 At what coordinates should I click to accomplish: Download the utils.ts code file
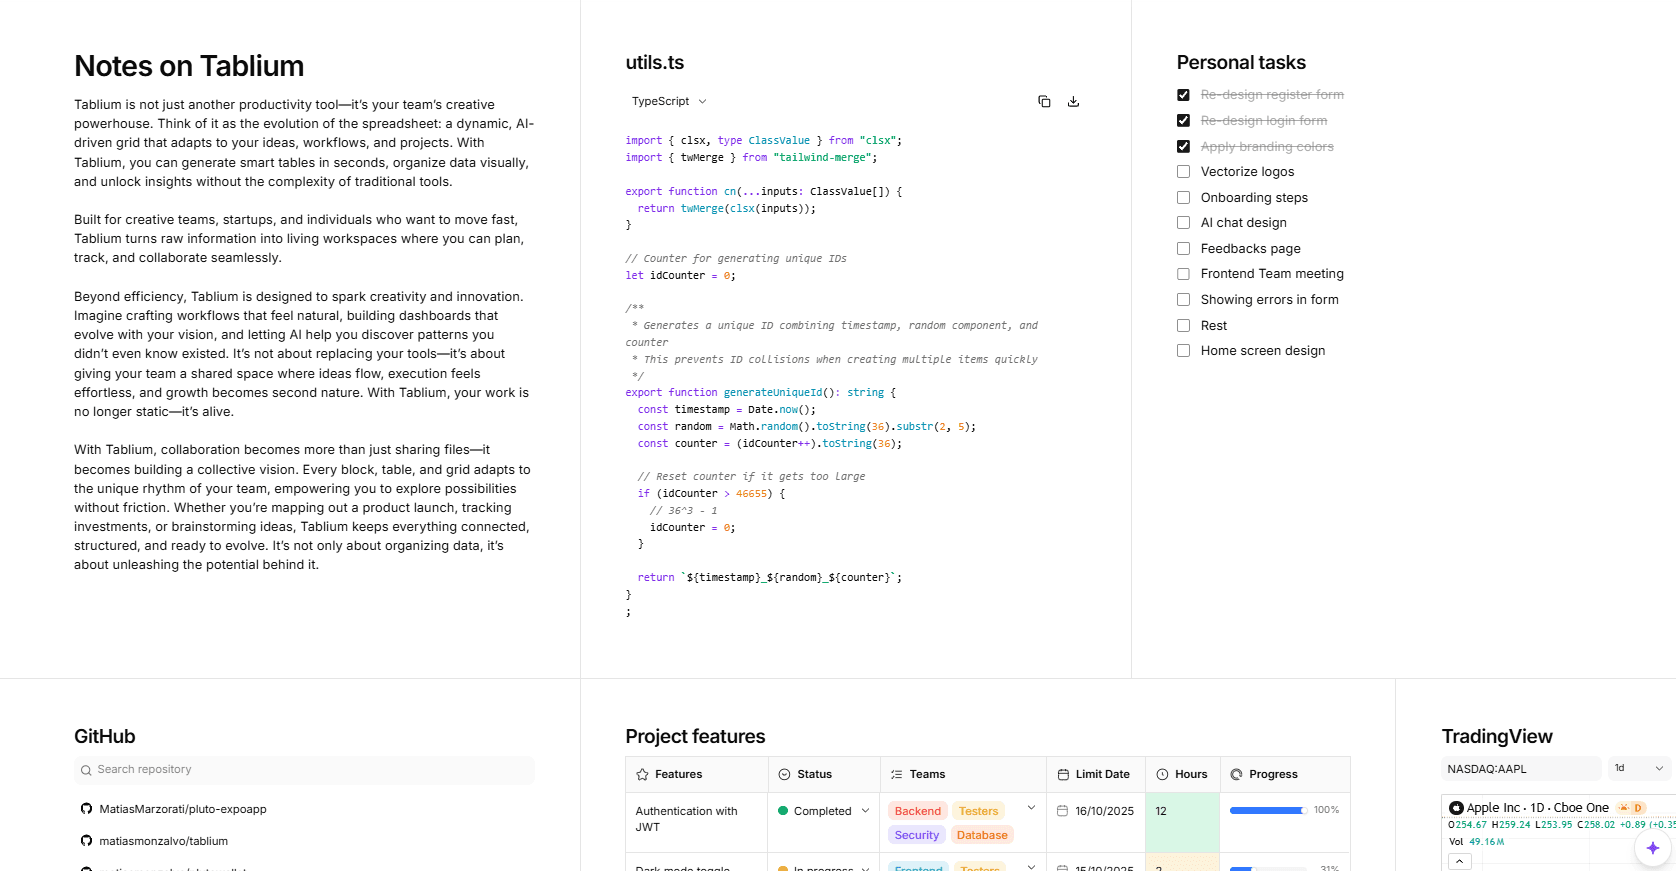[x=1073, y=101]
